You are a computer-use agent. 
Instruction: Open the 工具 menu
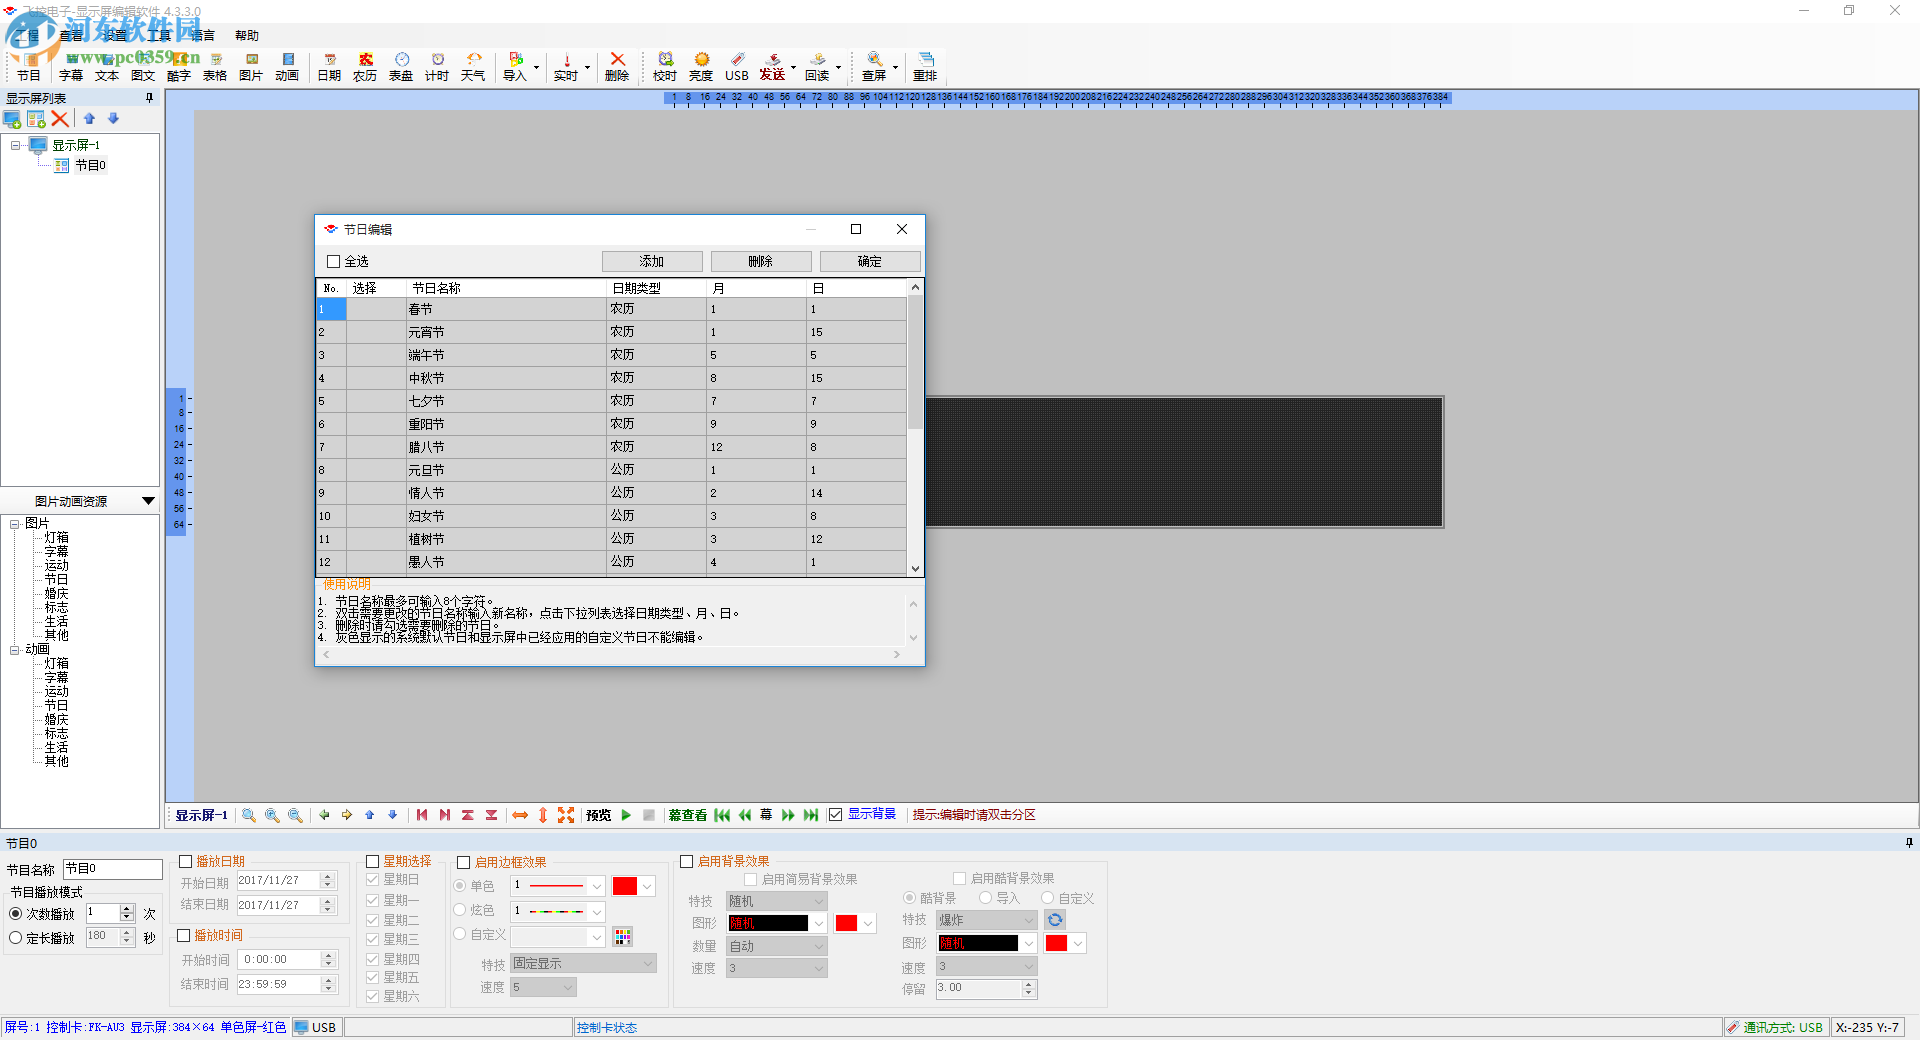(x=159, y=36)
